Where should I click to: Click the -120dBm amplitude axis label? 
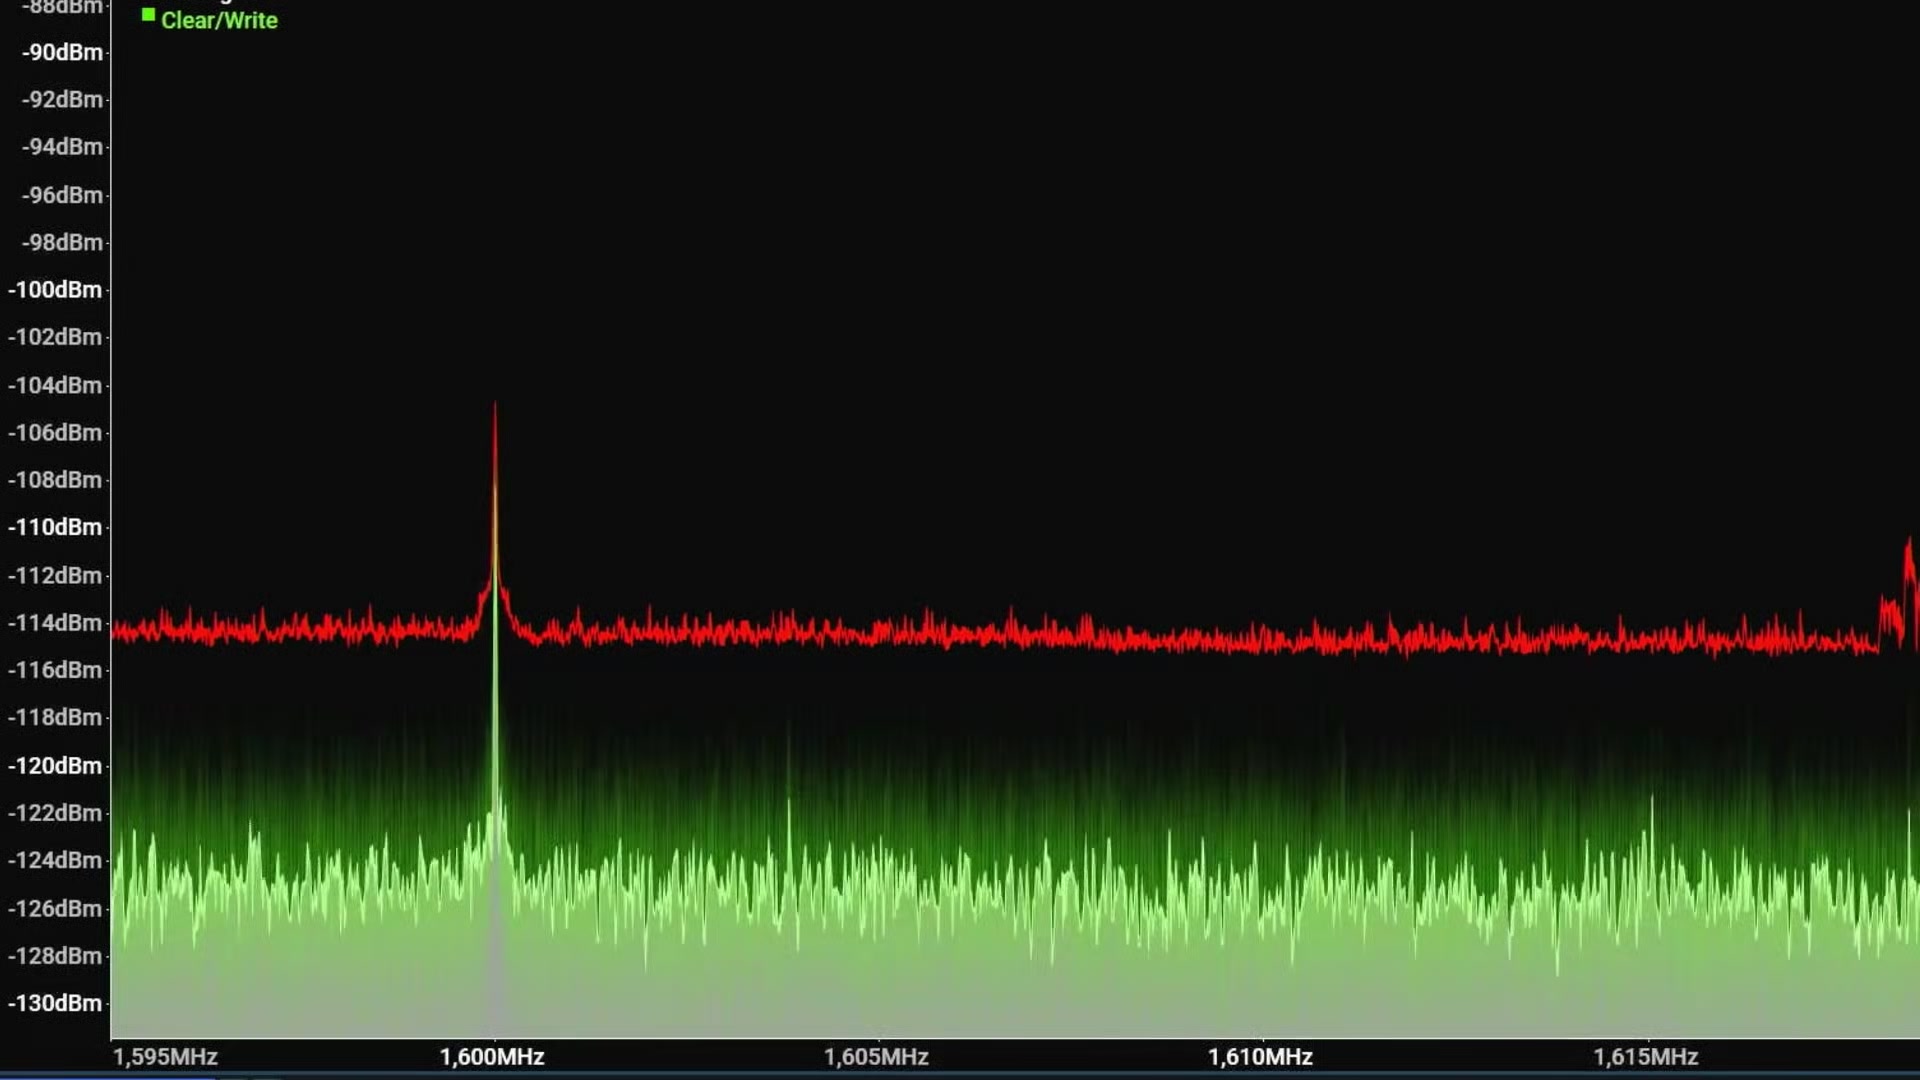click(x=55, y=765)
